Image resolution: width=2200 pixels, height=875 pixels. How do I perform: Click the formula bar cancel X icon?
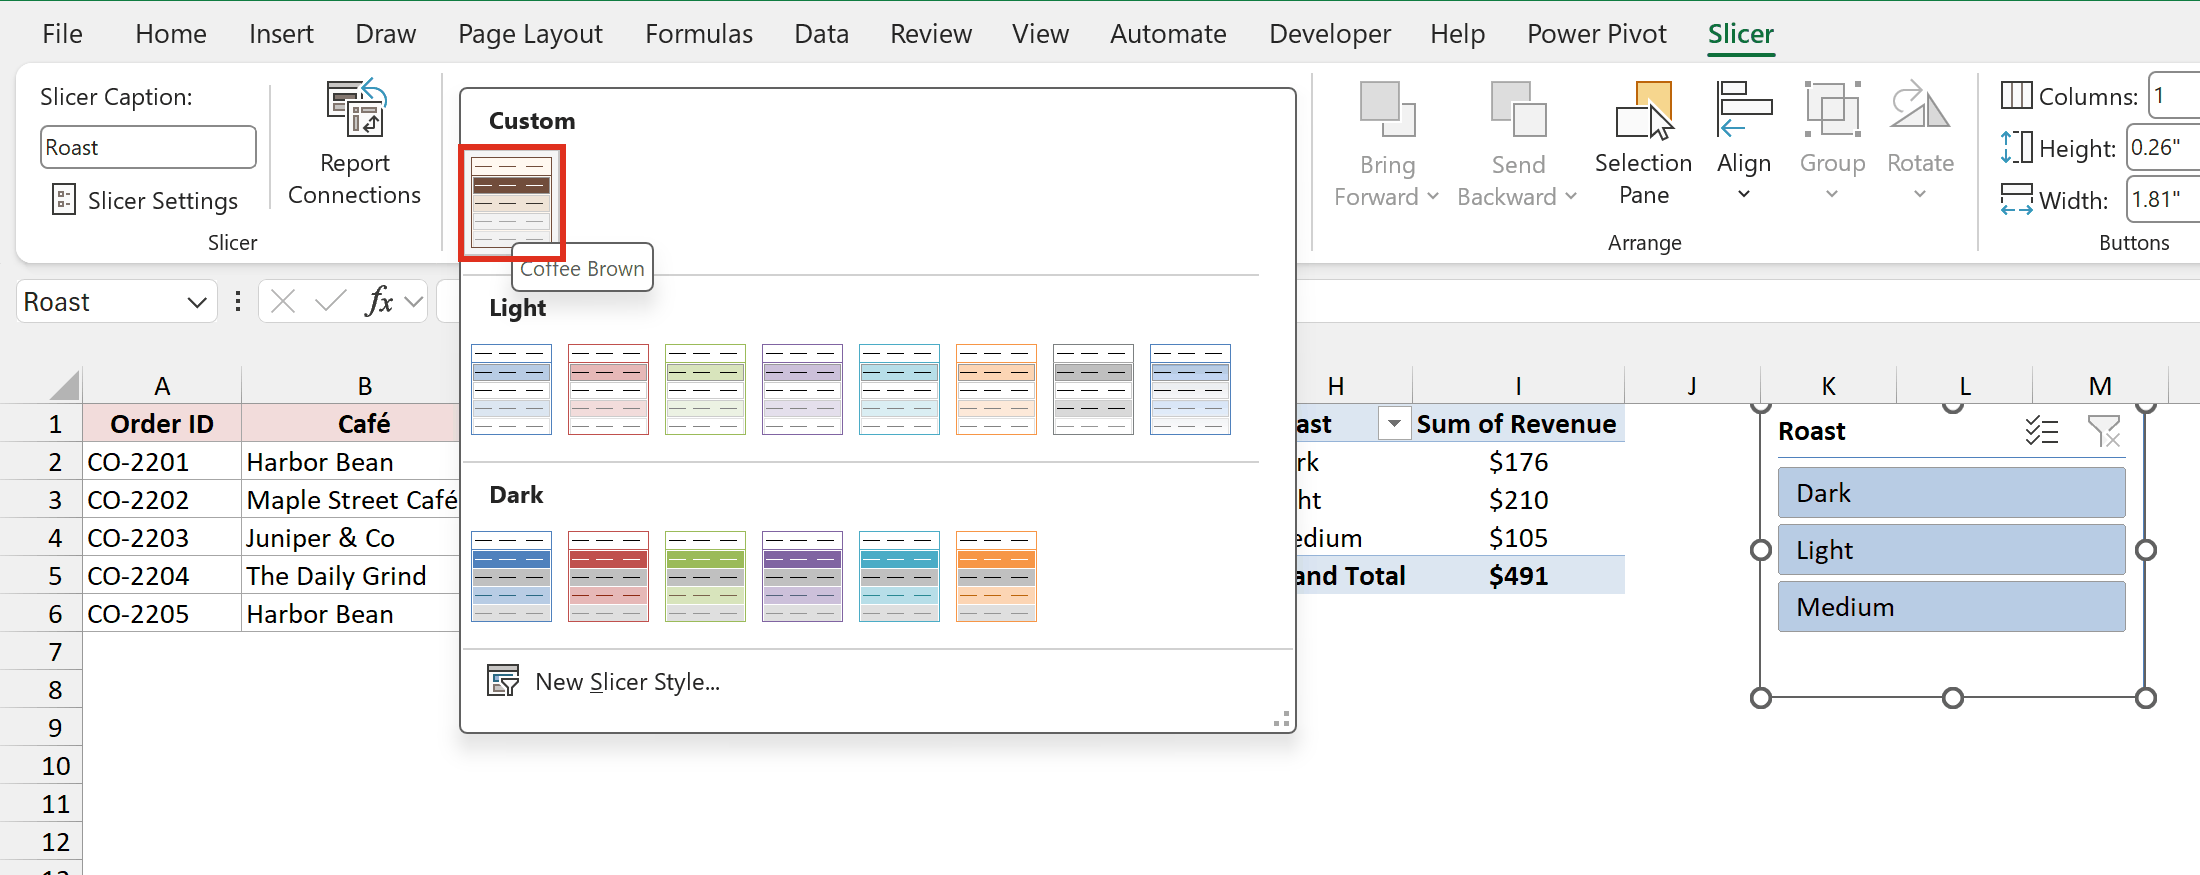(x=283, y=301)
